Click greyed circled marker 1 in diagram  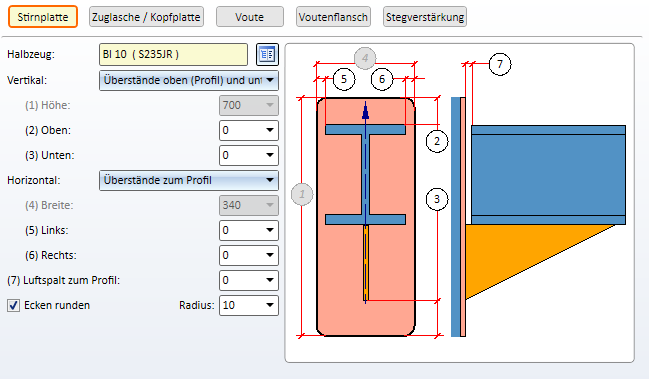(302, 194)
